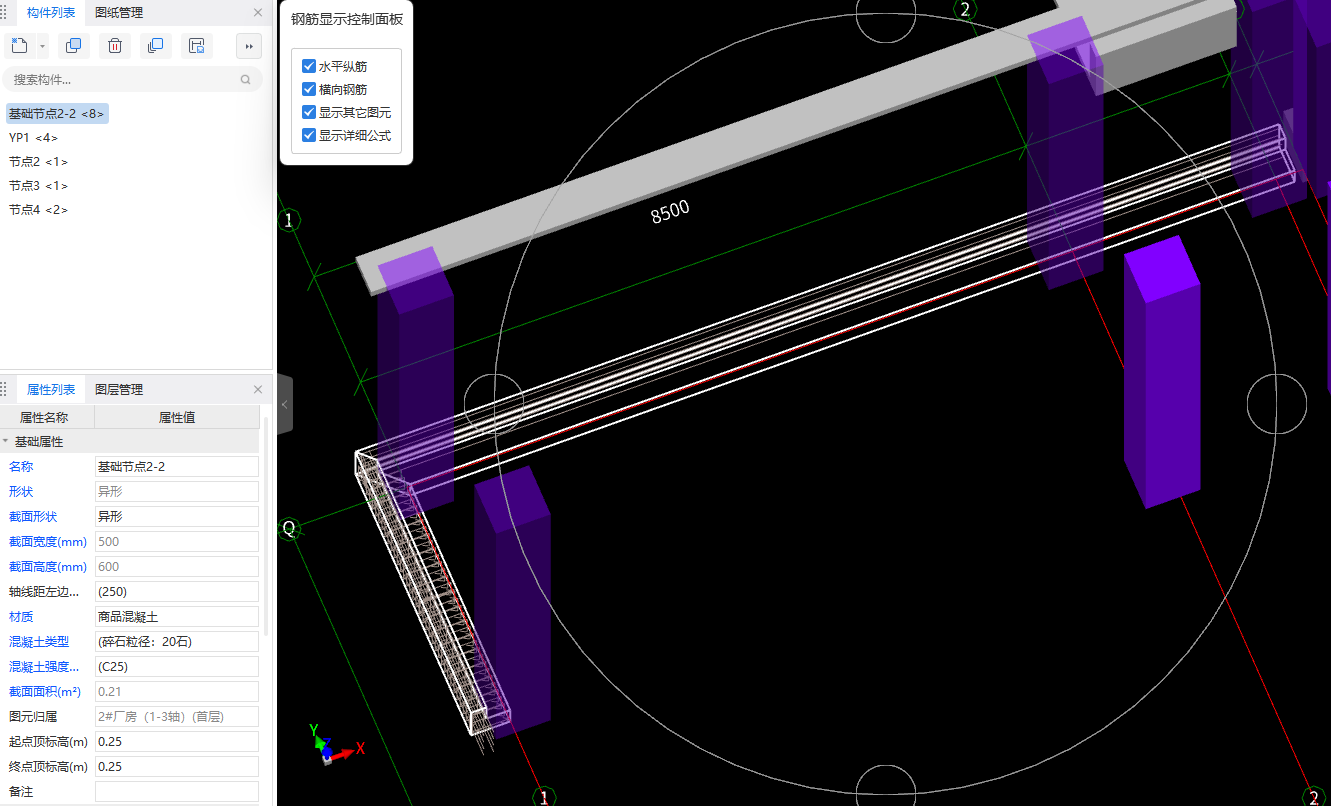Viewport: 1331px width, 806px height.
Task: Open the 截面形状 value field
Action: pos(177,516)
